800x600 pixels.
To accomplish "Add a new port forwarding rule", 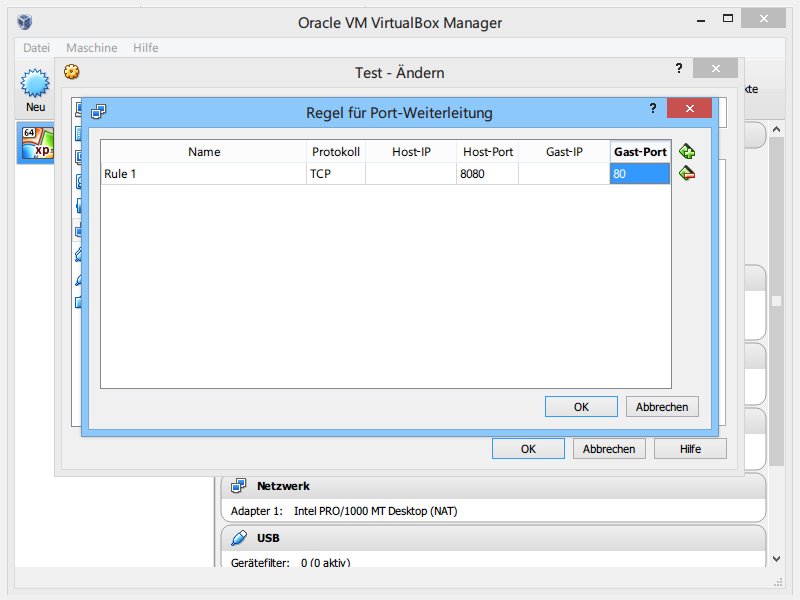I will click(x=687, y=152).
